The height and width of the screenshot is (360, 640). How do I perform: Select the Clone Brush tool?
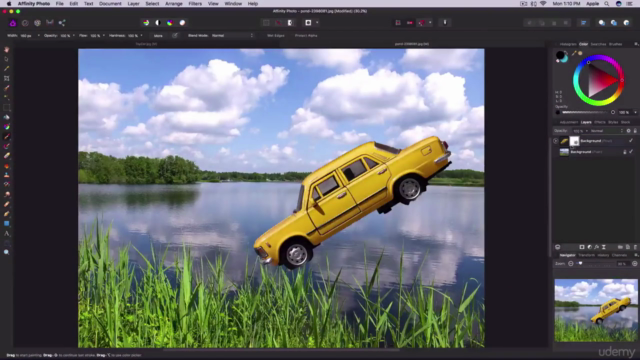point(7,175)
